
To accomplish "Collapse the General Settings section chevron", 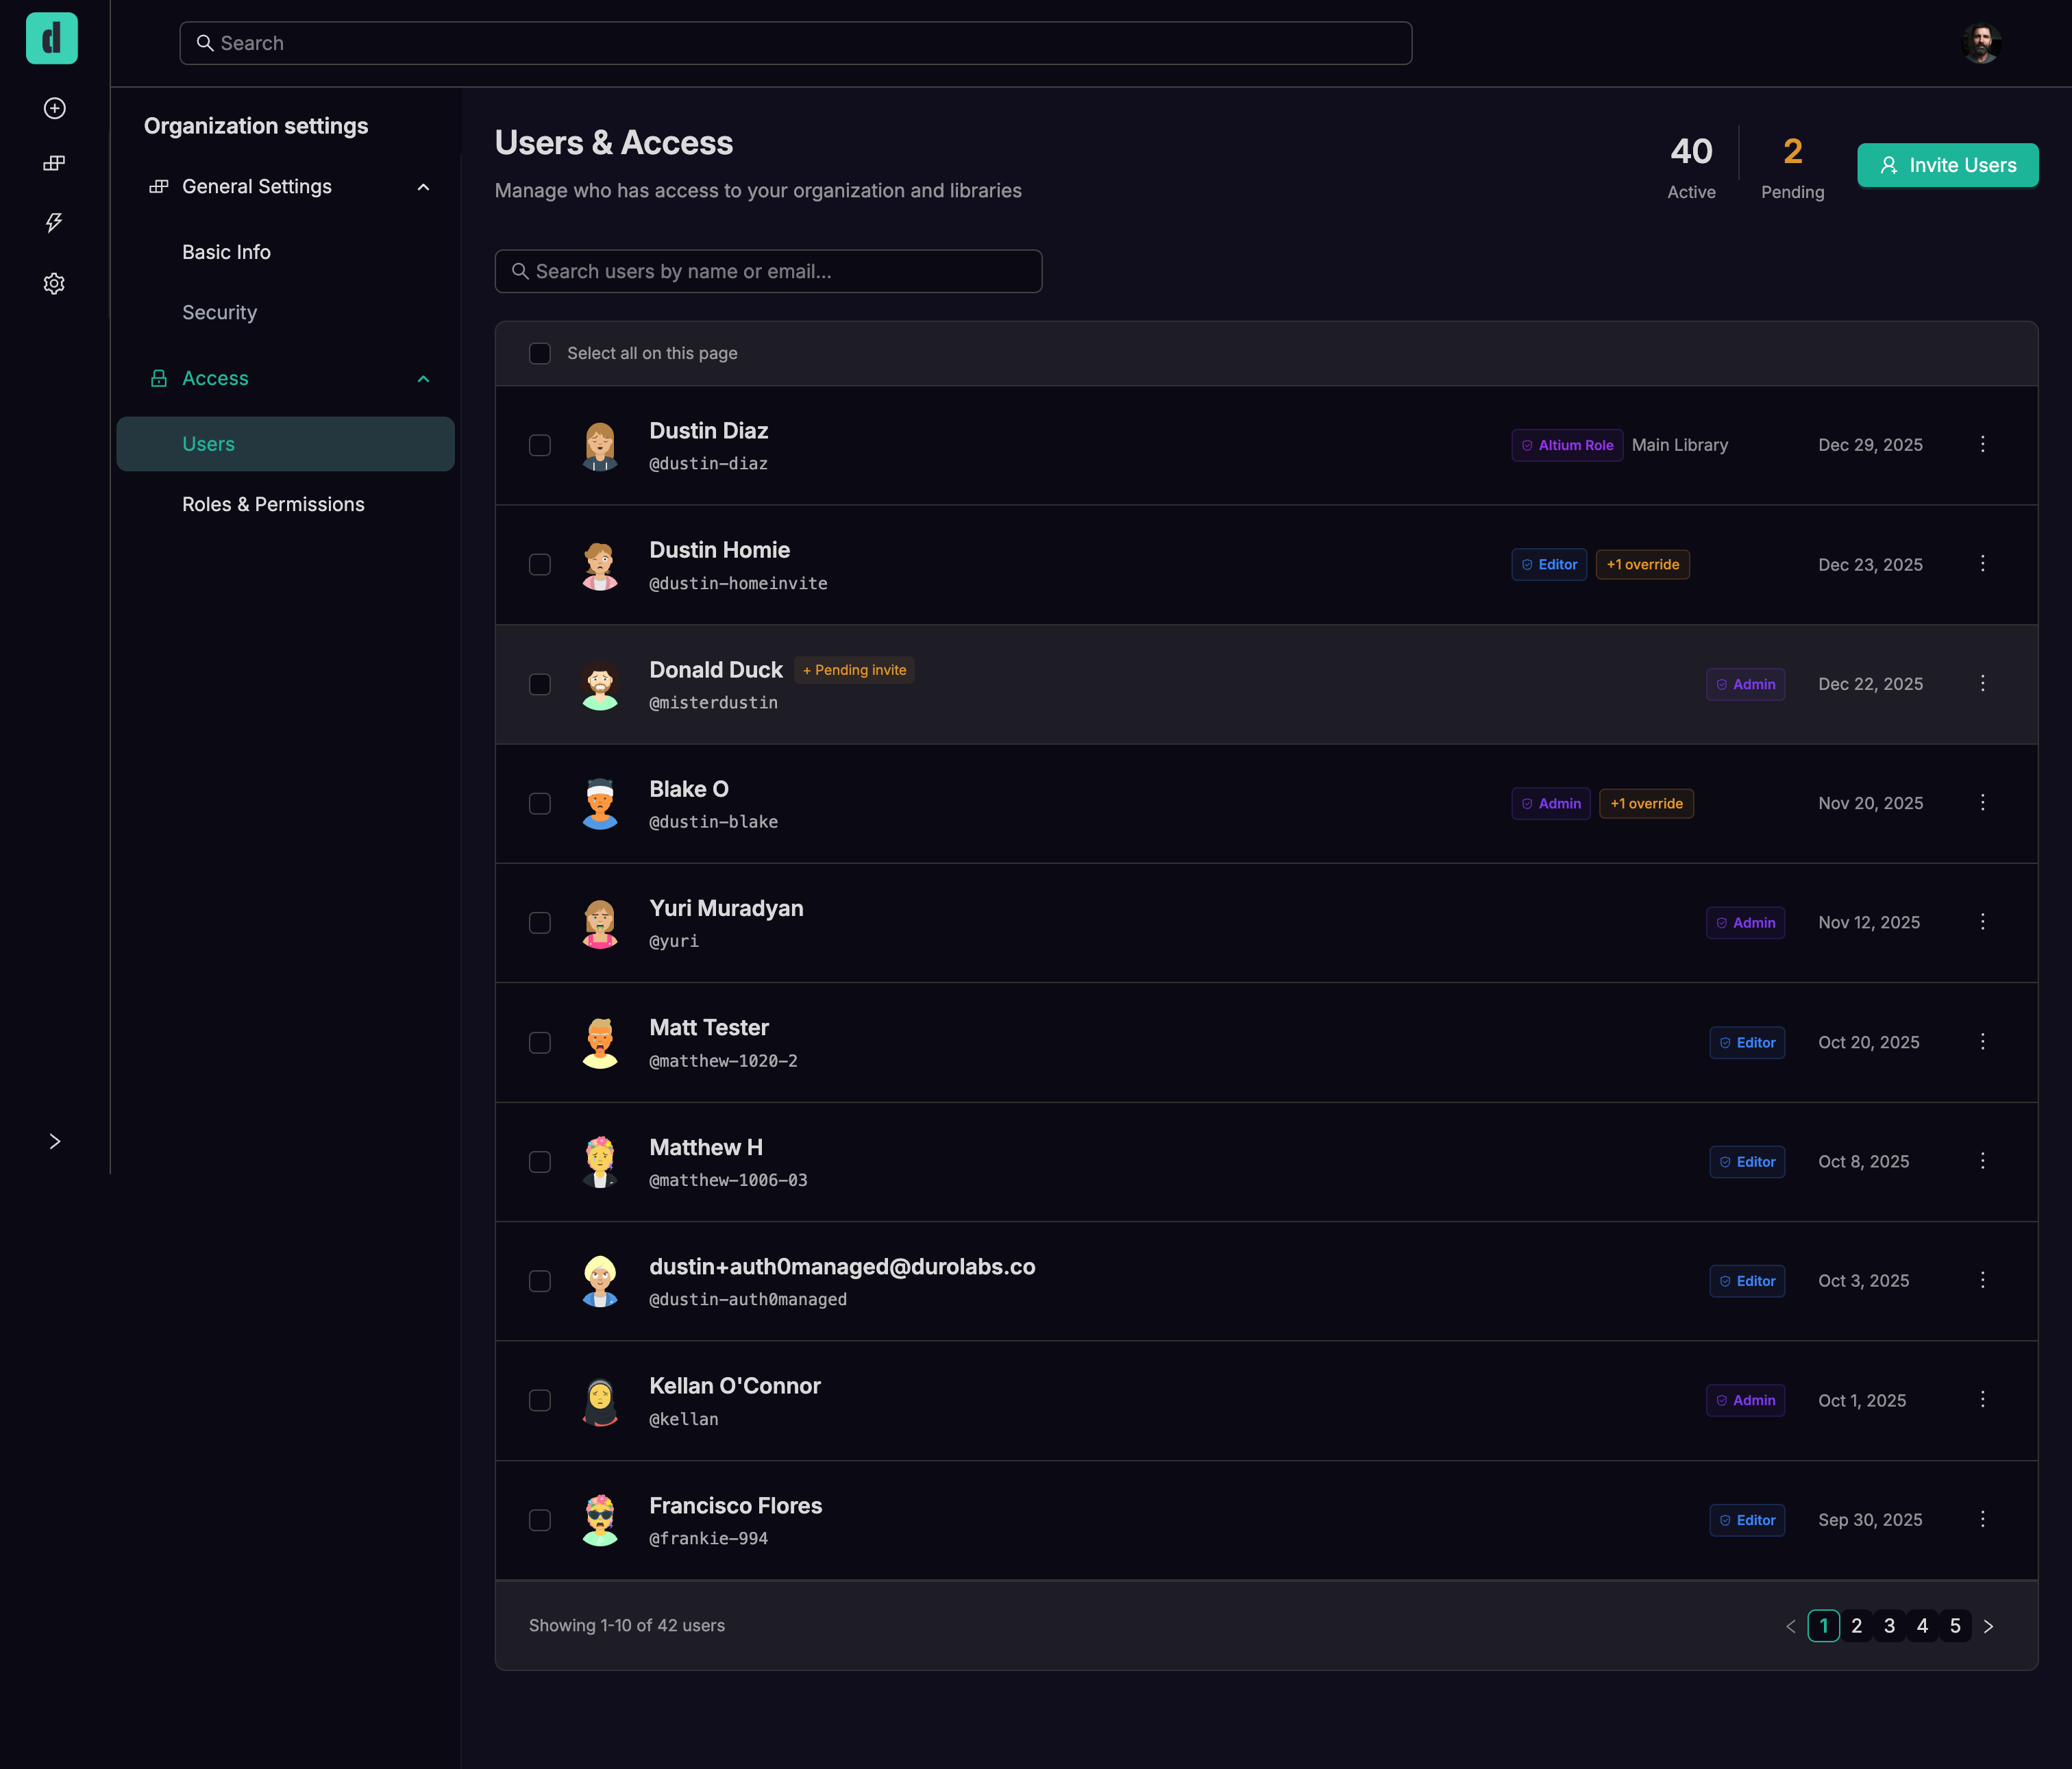I will [x=423, y=187].
